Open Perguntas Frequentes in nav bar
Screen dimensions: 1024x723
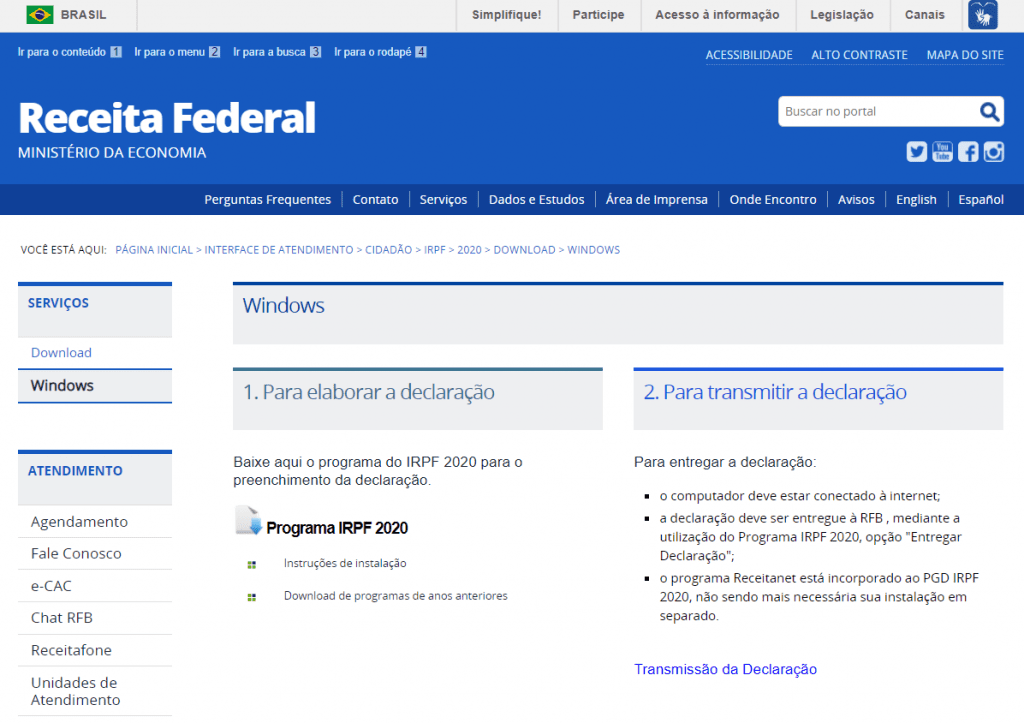point(268,200)
